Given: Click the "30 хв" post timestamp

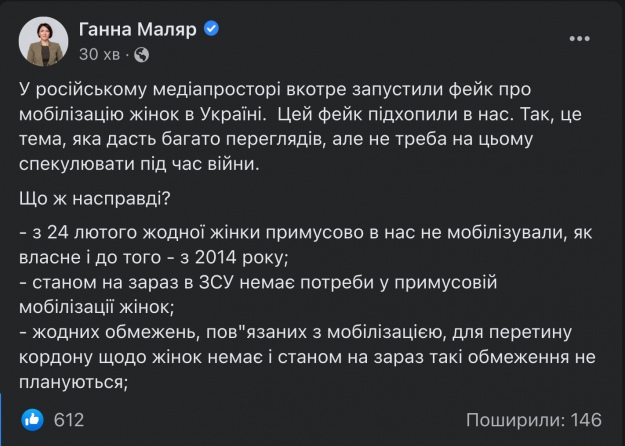Looking at the screenshot, I should click(99, 53).
